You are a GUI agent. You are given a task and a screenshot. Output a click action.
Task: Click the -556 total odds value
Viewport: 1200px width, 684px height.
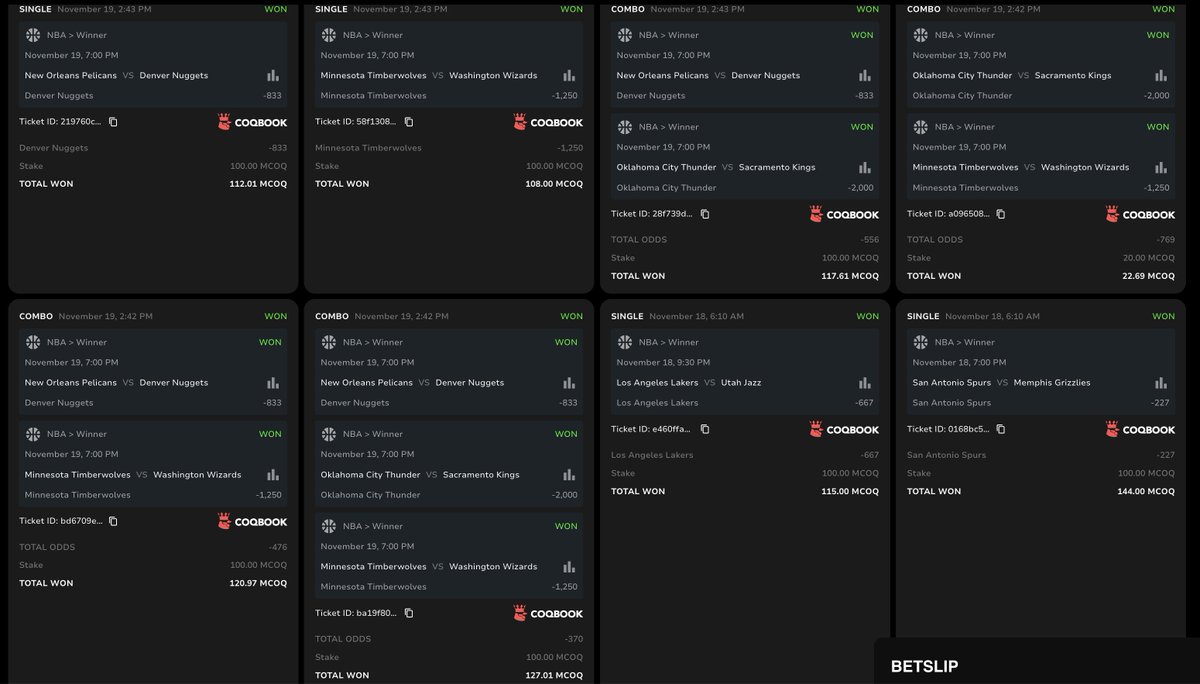(x=869, y=240)
